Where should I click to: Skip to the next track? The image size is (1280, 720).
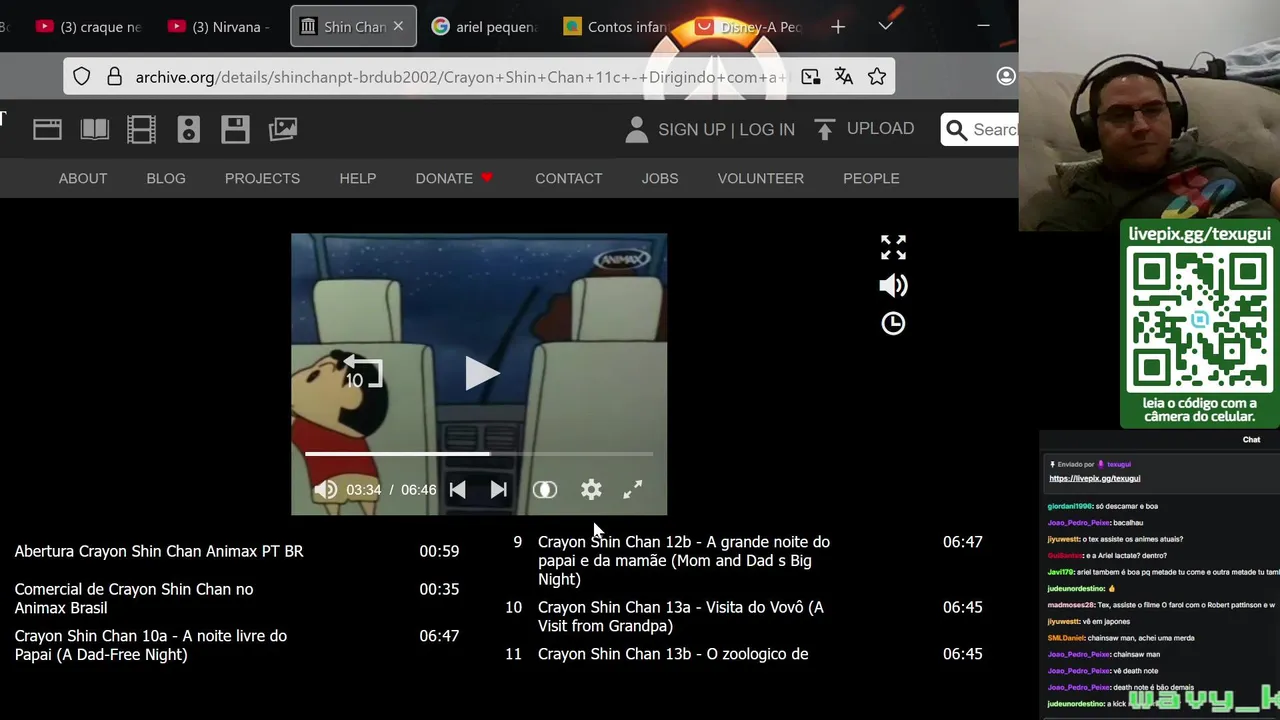(498, 490)
